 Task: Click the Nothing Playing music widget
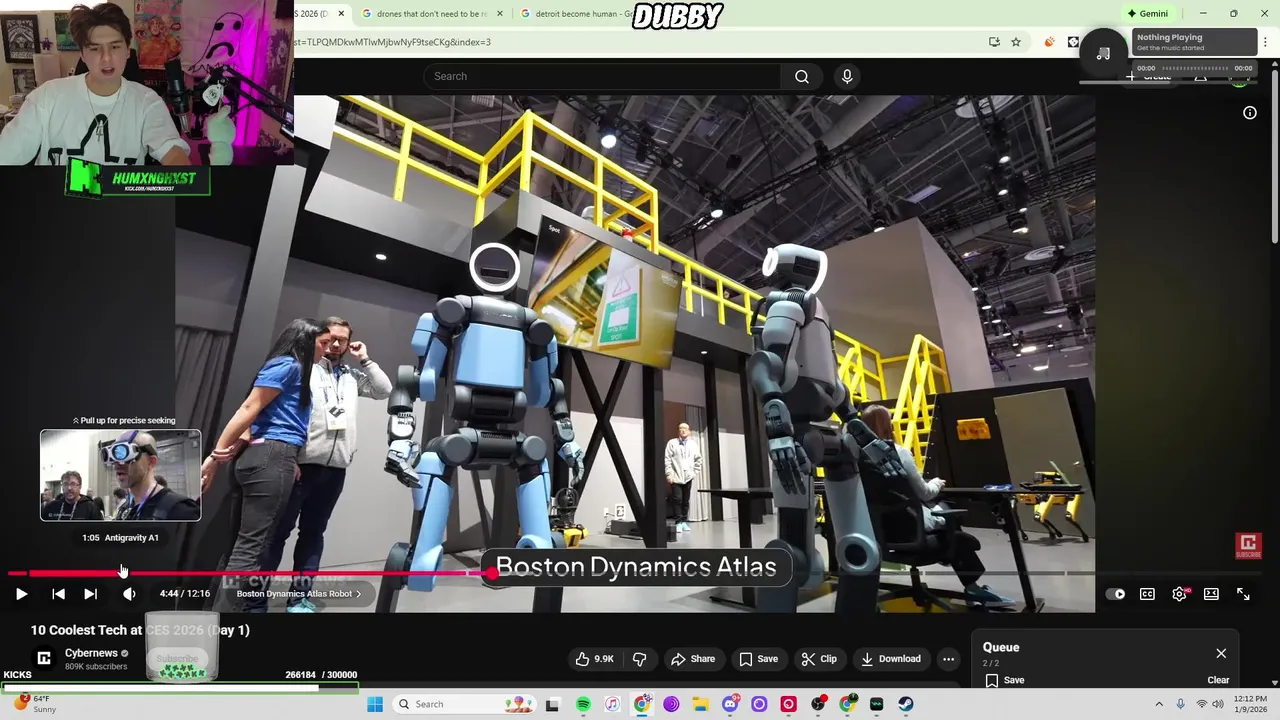coord(1194,42)
